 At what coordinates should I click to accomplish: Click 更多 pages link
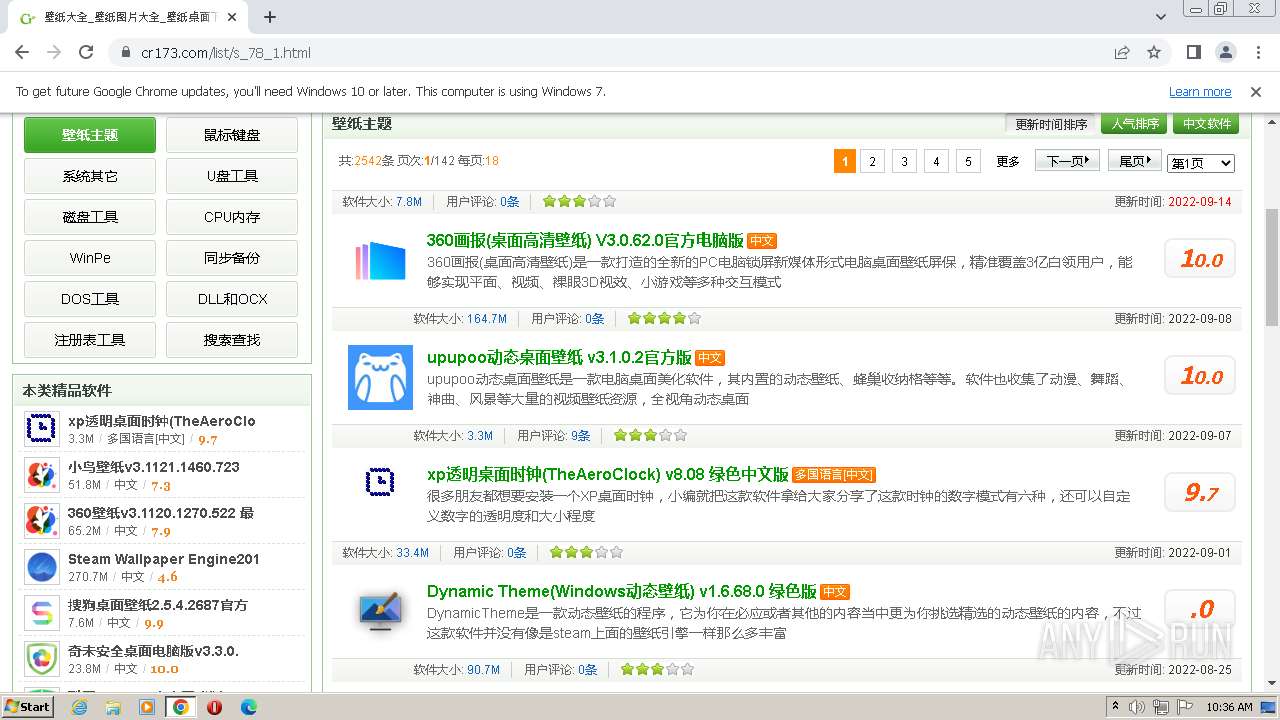point(1008,162)
